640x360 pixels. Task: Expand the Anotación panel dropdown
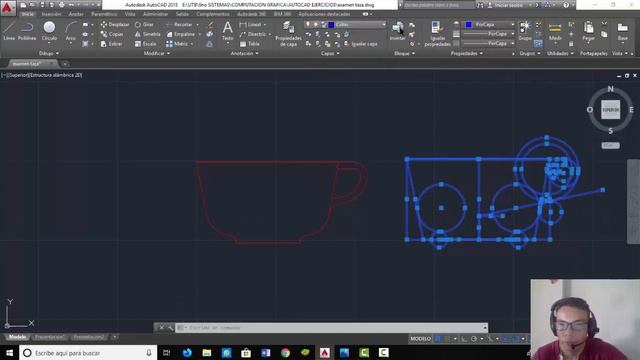244,53
